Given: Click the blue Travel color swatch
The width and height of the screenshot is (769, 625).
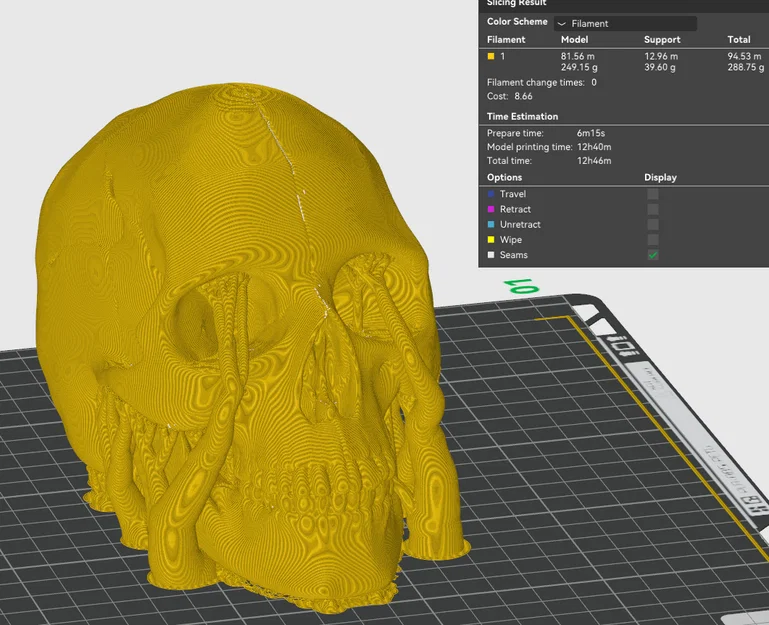Looking at the screenshot, I should tap(491, 194).
